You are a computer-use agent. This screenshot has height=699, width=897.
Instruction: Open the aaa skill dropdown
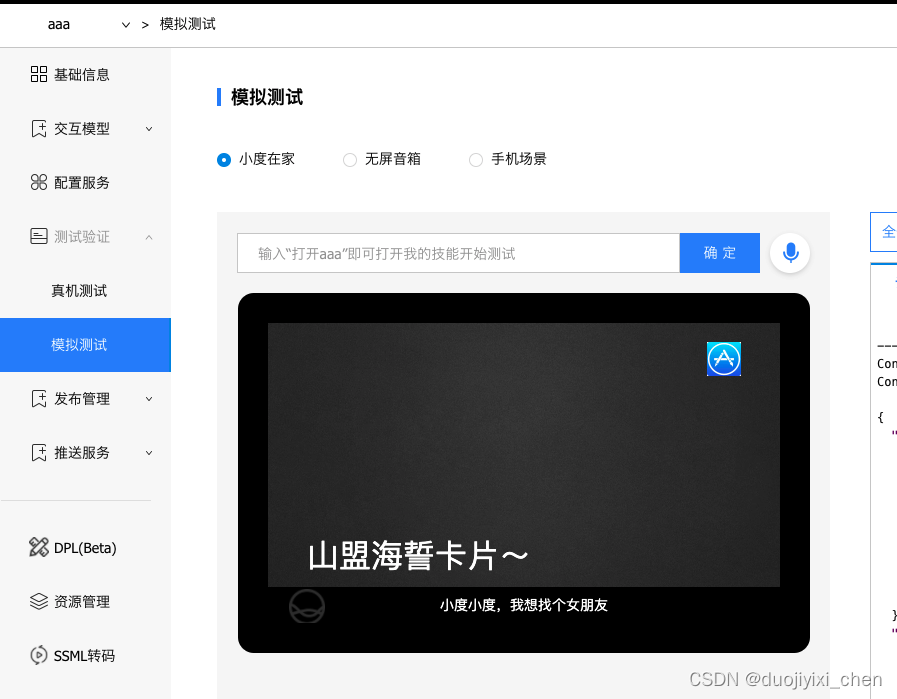coord(89,25)
